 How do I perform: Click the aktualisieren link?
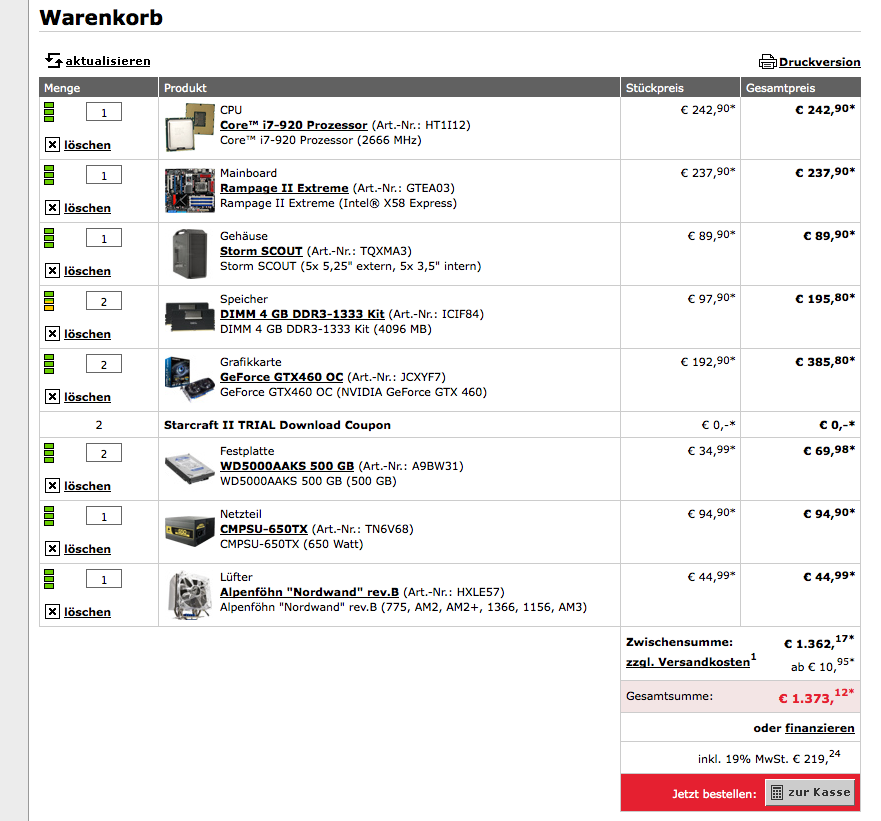pyautogui.click(x=108, y=61)
